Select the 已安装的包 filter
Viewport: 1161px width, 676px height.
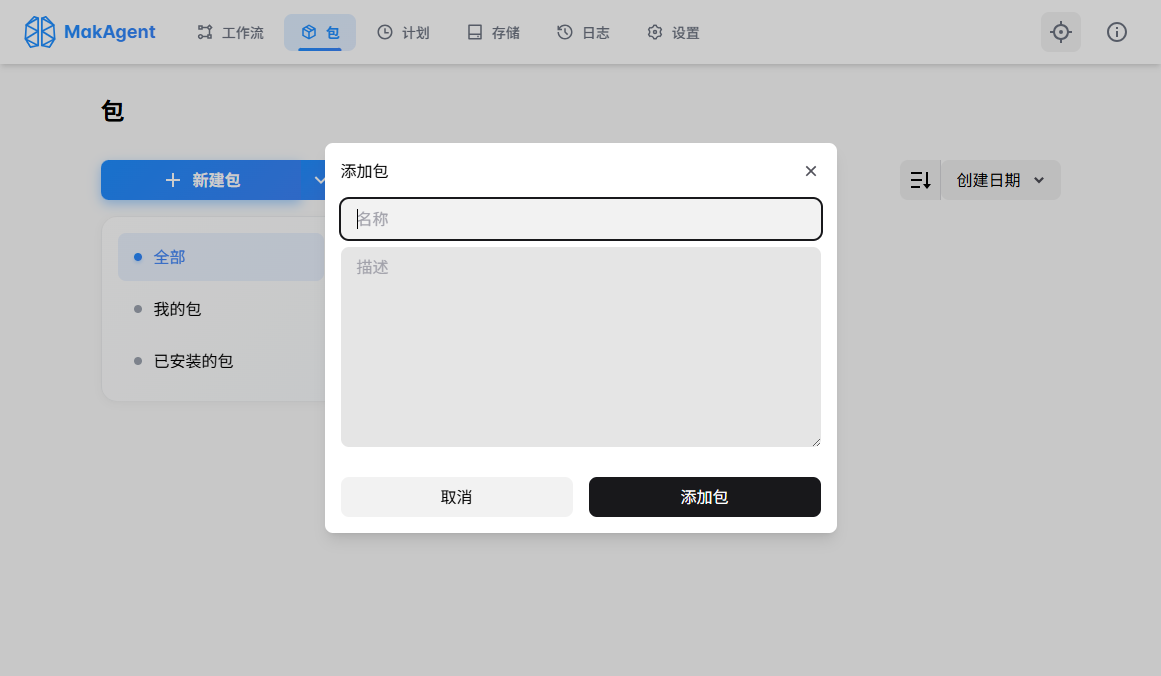tap(193, 361)
